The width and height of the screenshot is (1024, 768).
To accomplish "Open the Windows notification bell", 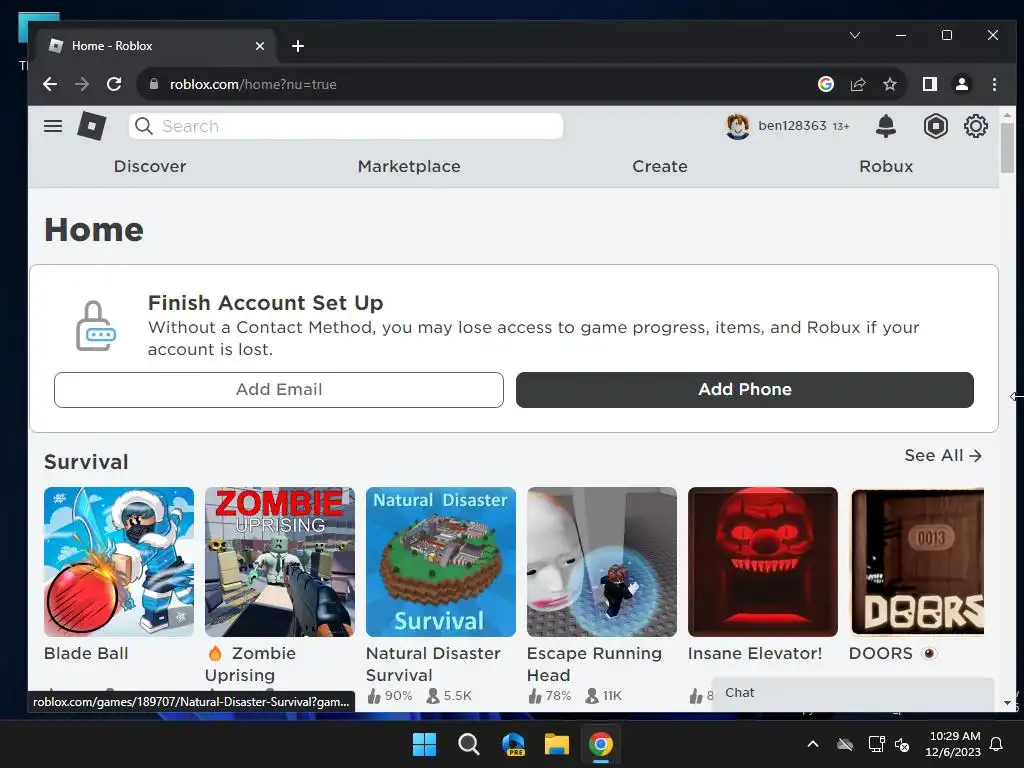I will (996, 744).
